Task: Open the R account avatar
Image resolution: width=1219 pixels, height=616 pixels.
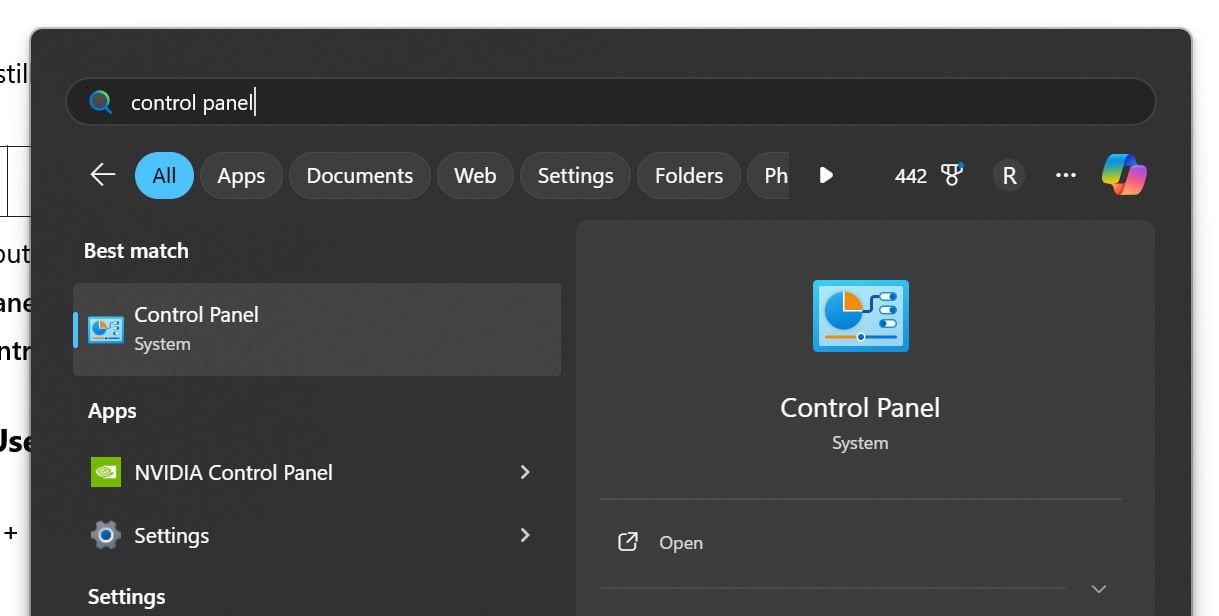Action: (x=1009, y=175)
